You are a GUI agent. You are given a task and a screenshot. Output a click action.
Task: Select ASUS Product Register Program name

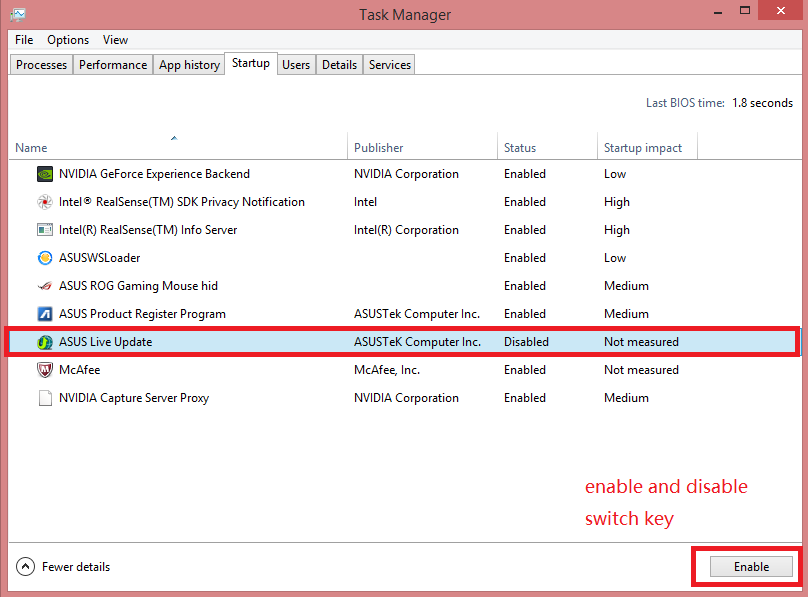tap(142, 314)
